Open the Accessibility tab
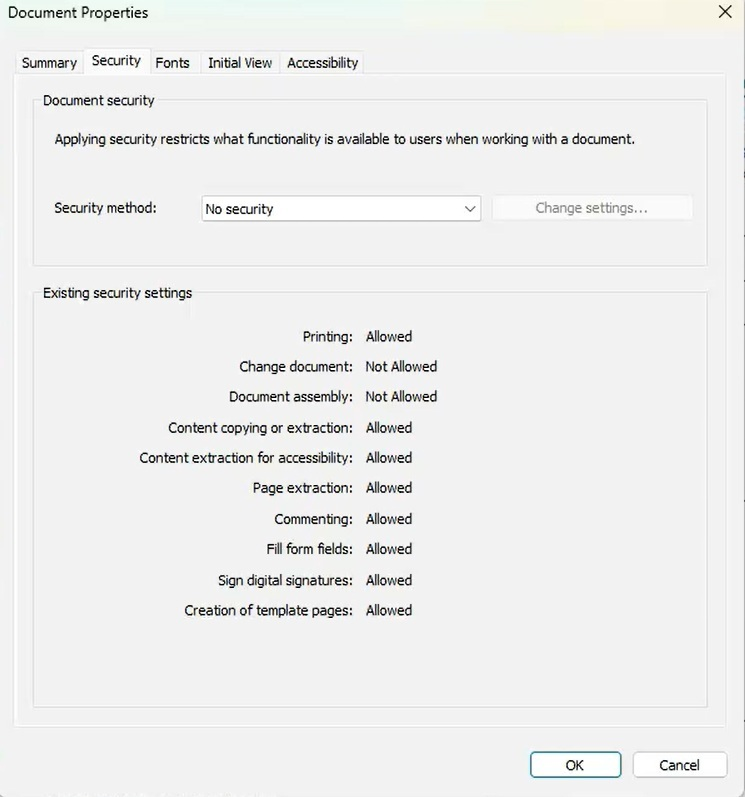This screenshot has width=745, height=797. (x=322, y=63)
